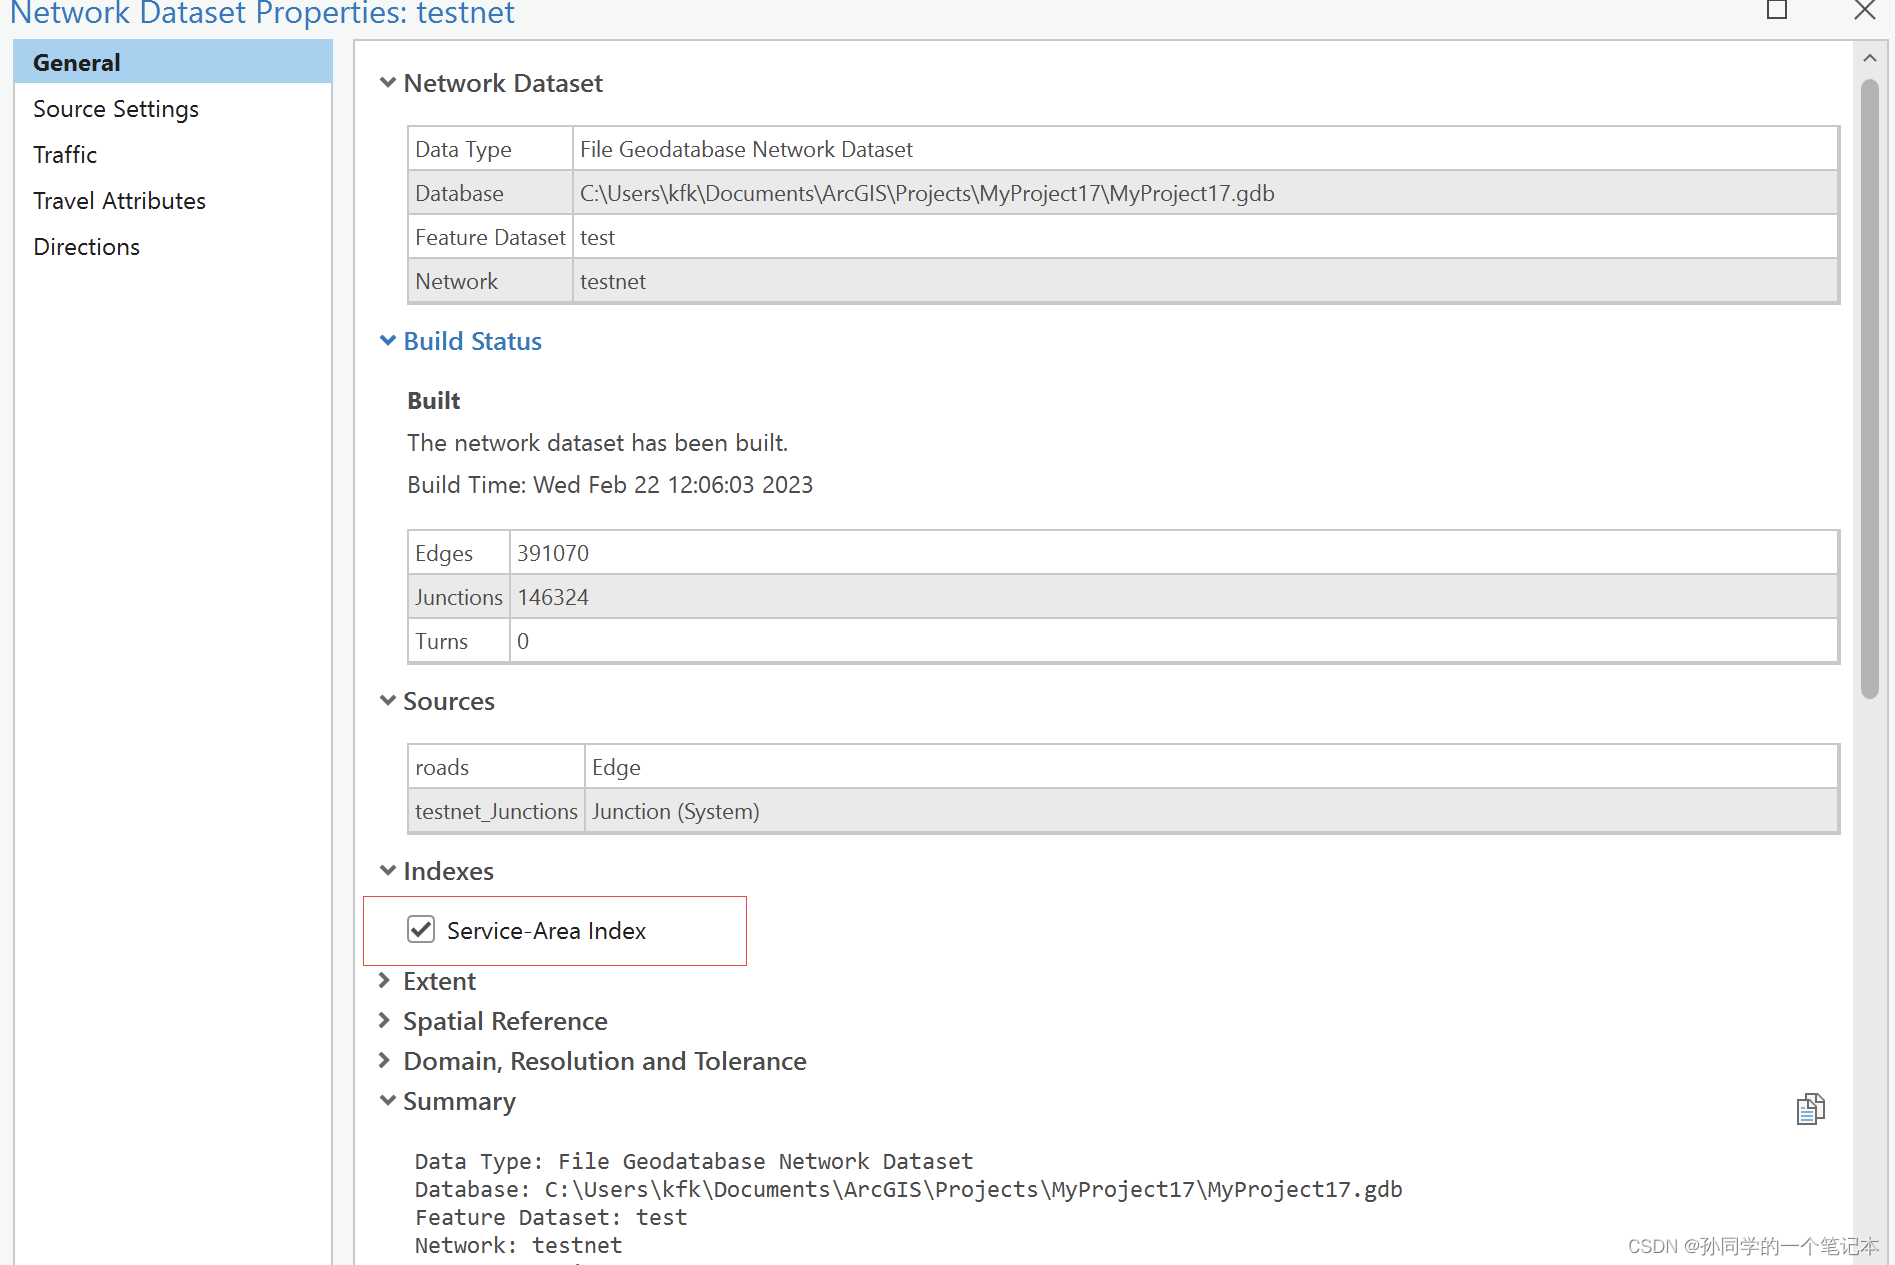Copy summary to clipboard icon
1895x1265 pixels.
[x=1810, y=1109]
